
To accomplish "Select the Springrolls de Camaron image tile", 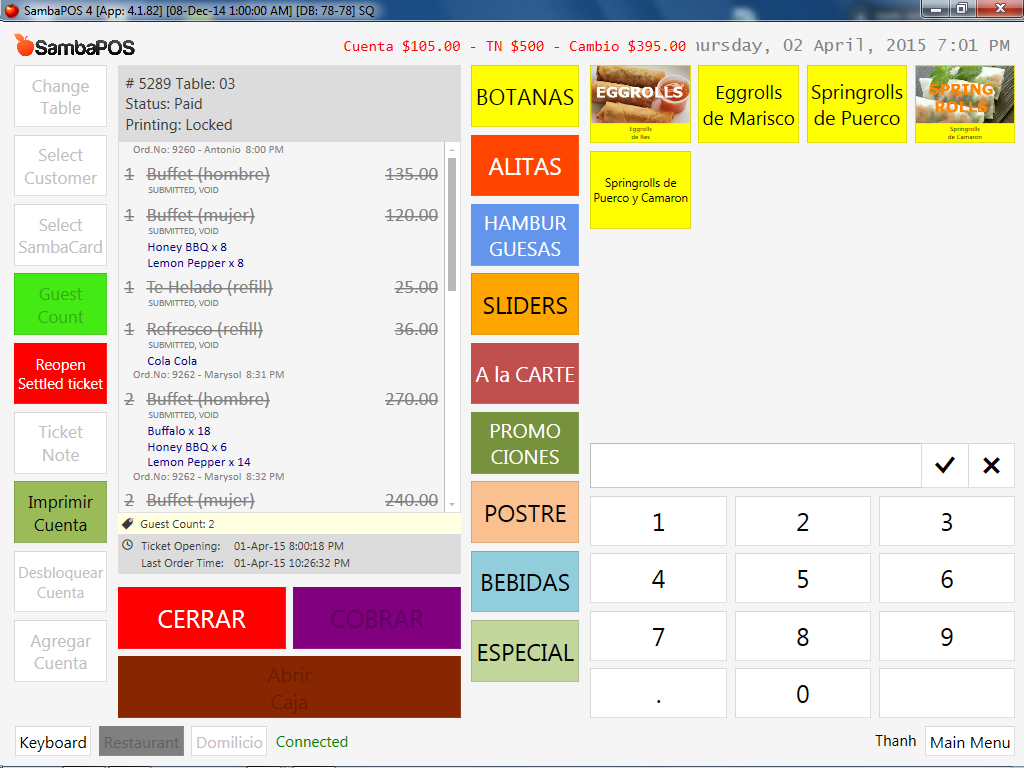I will (x=964, y=104).
